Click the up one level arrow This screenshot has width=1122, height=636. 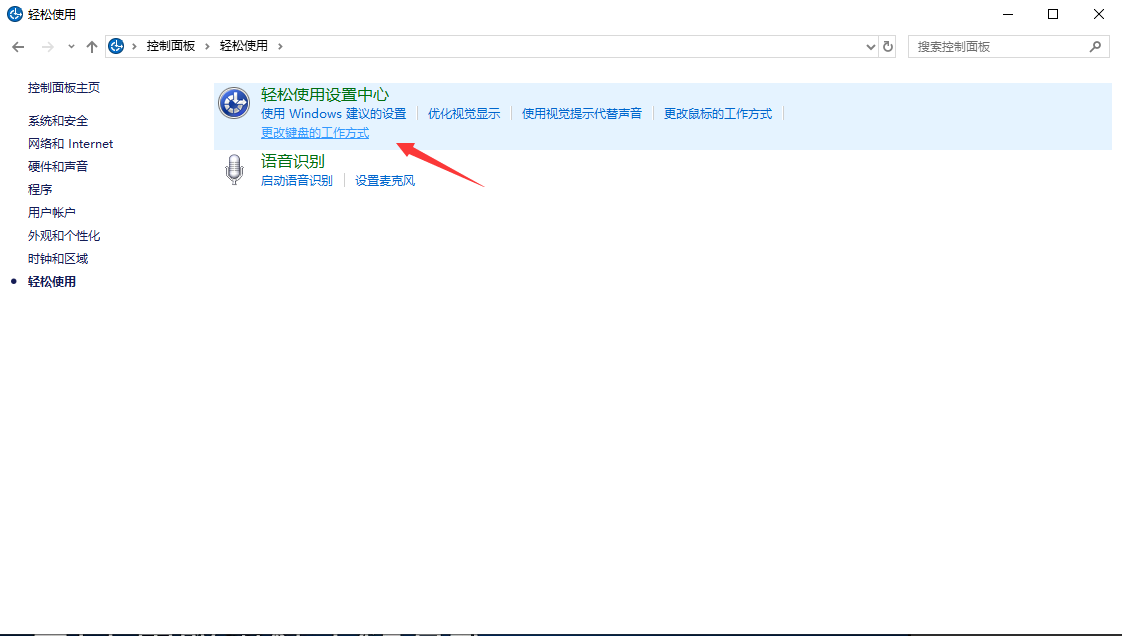coord(92,47)
